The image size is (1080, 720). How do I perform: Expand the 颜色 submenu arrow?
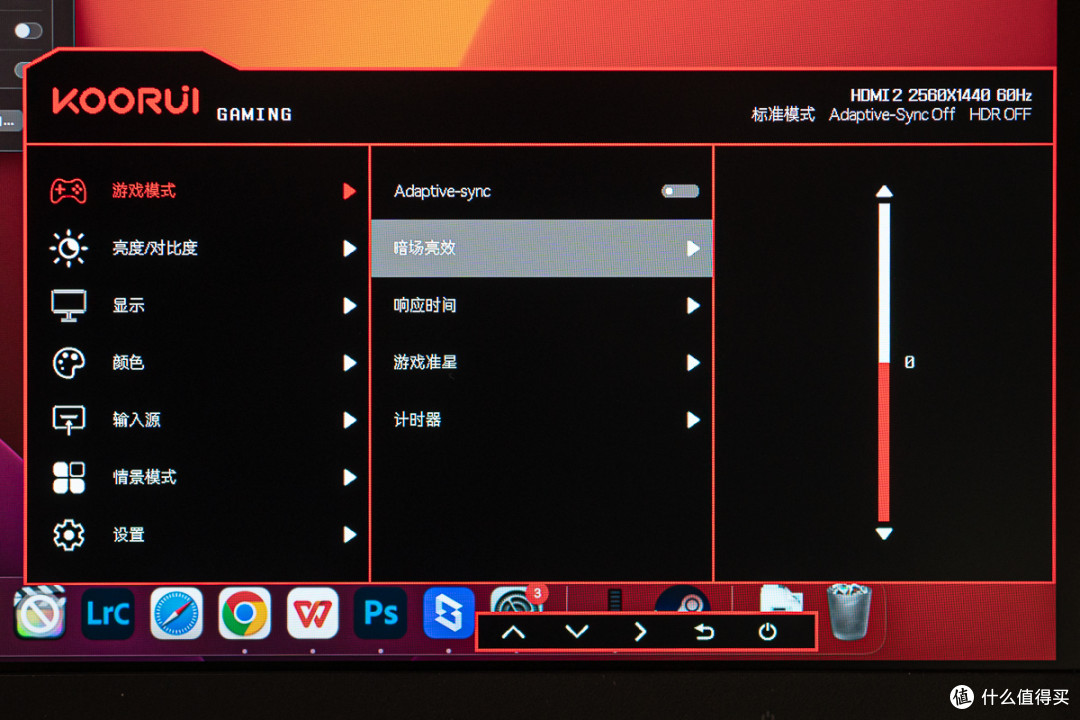(x=349, y=362)
